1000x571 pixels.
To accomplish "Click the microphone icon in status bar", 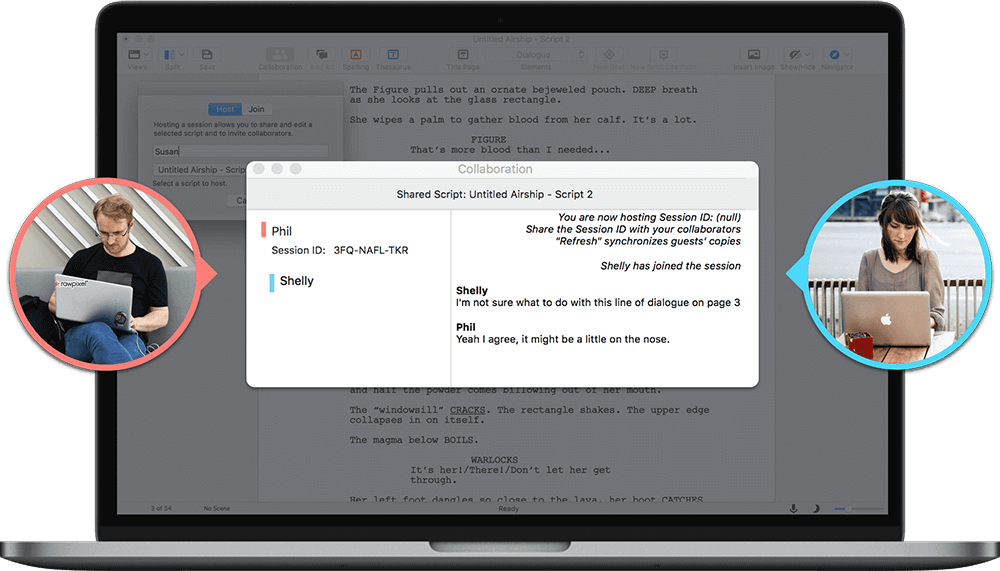I will 793,508.
